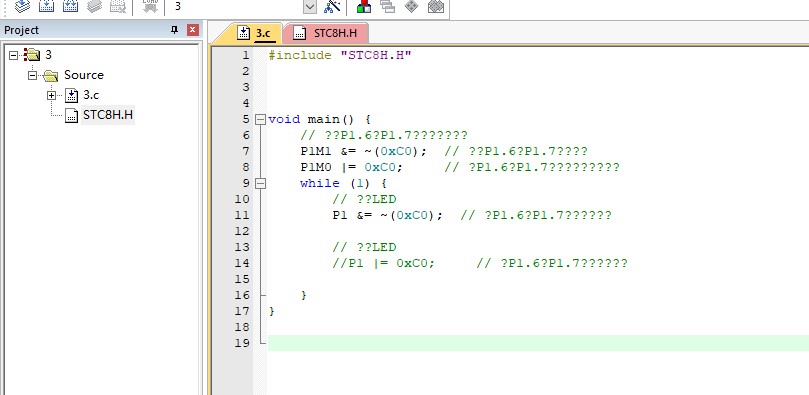Screen dimensions: 809x395
Task: Click the P1M0 |= 0xC0; statement
Action: [x=351, y=168]
